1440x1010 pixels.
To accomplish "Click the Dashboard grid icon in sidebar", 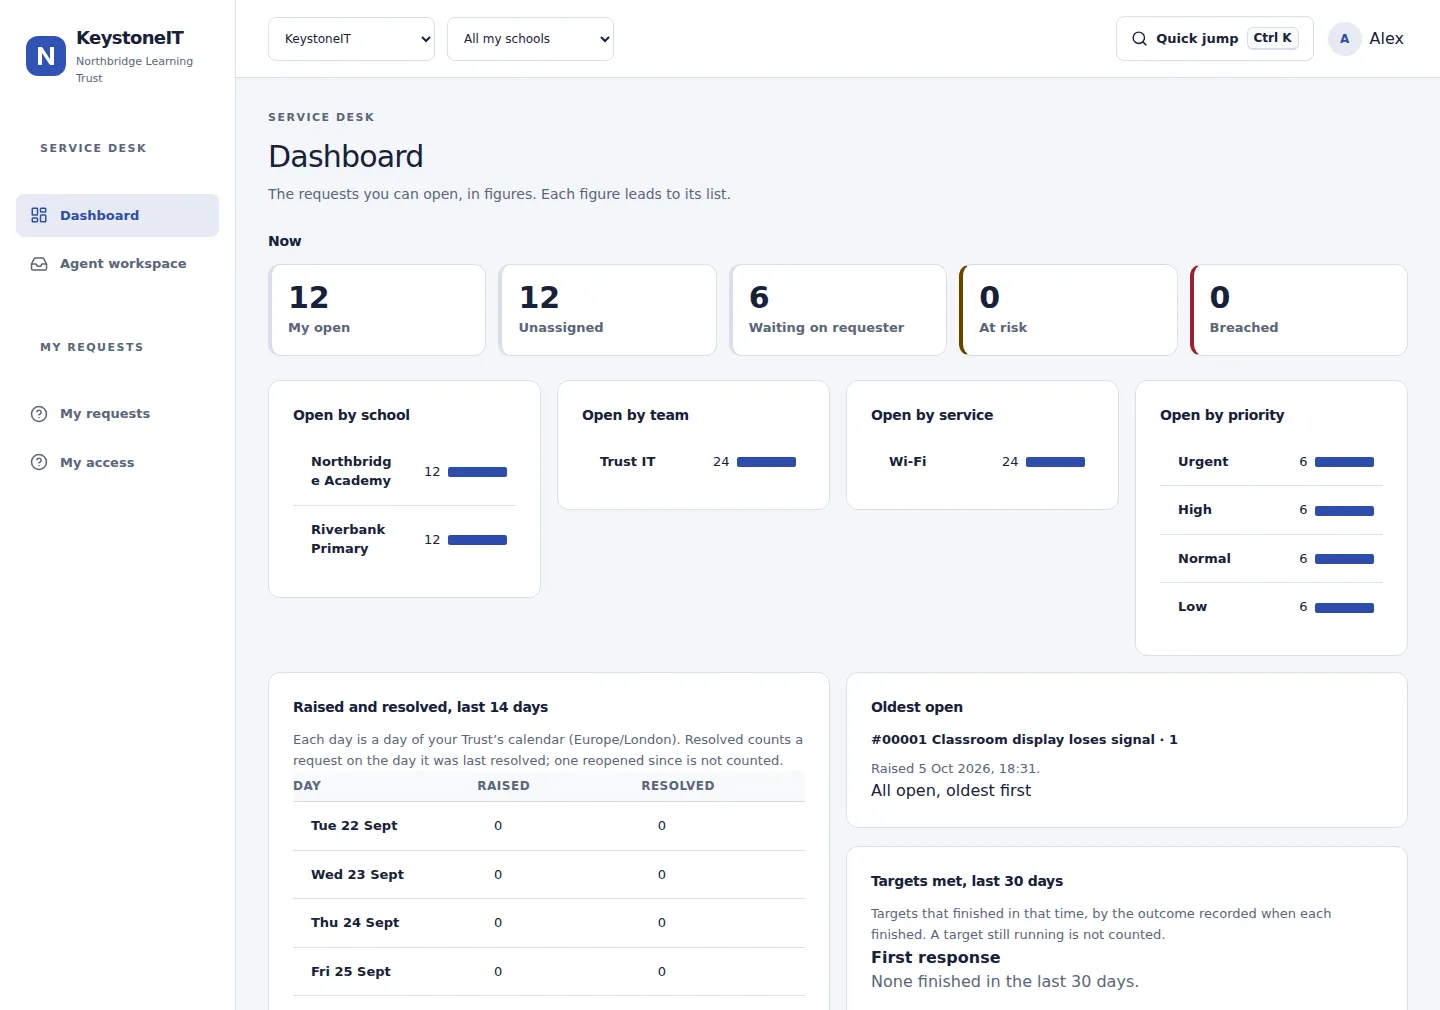I will (x=39, y=215).
